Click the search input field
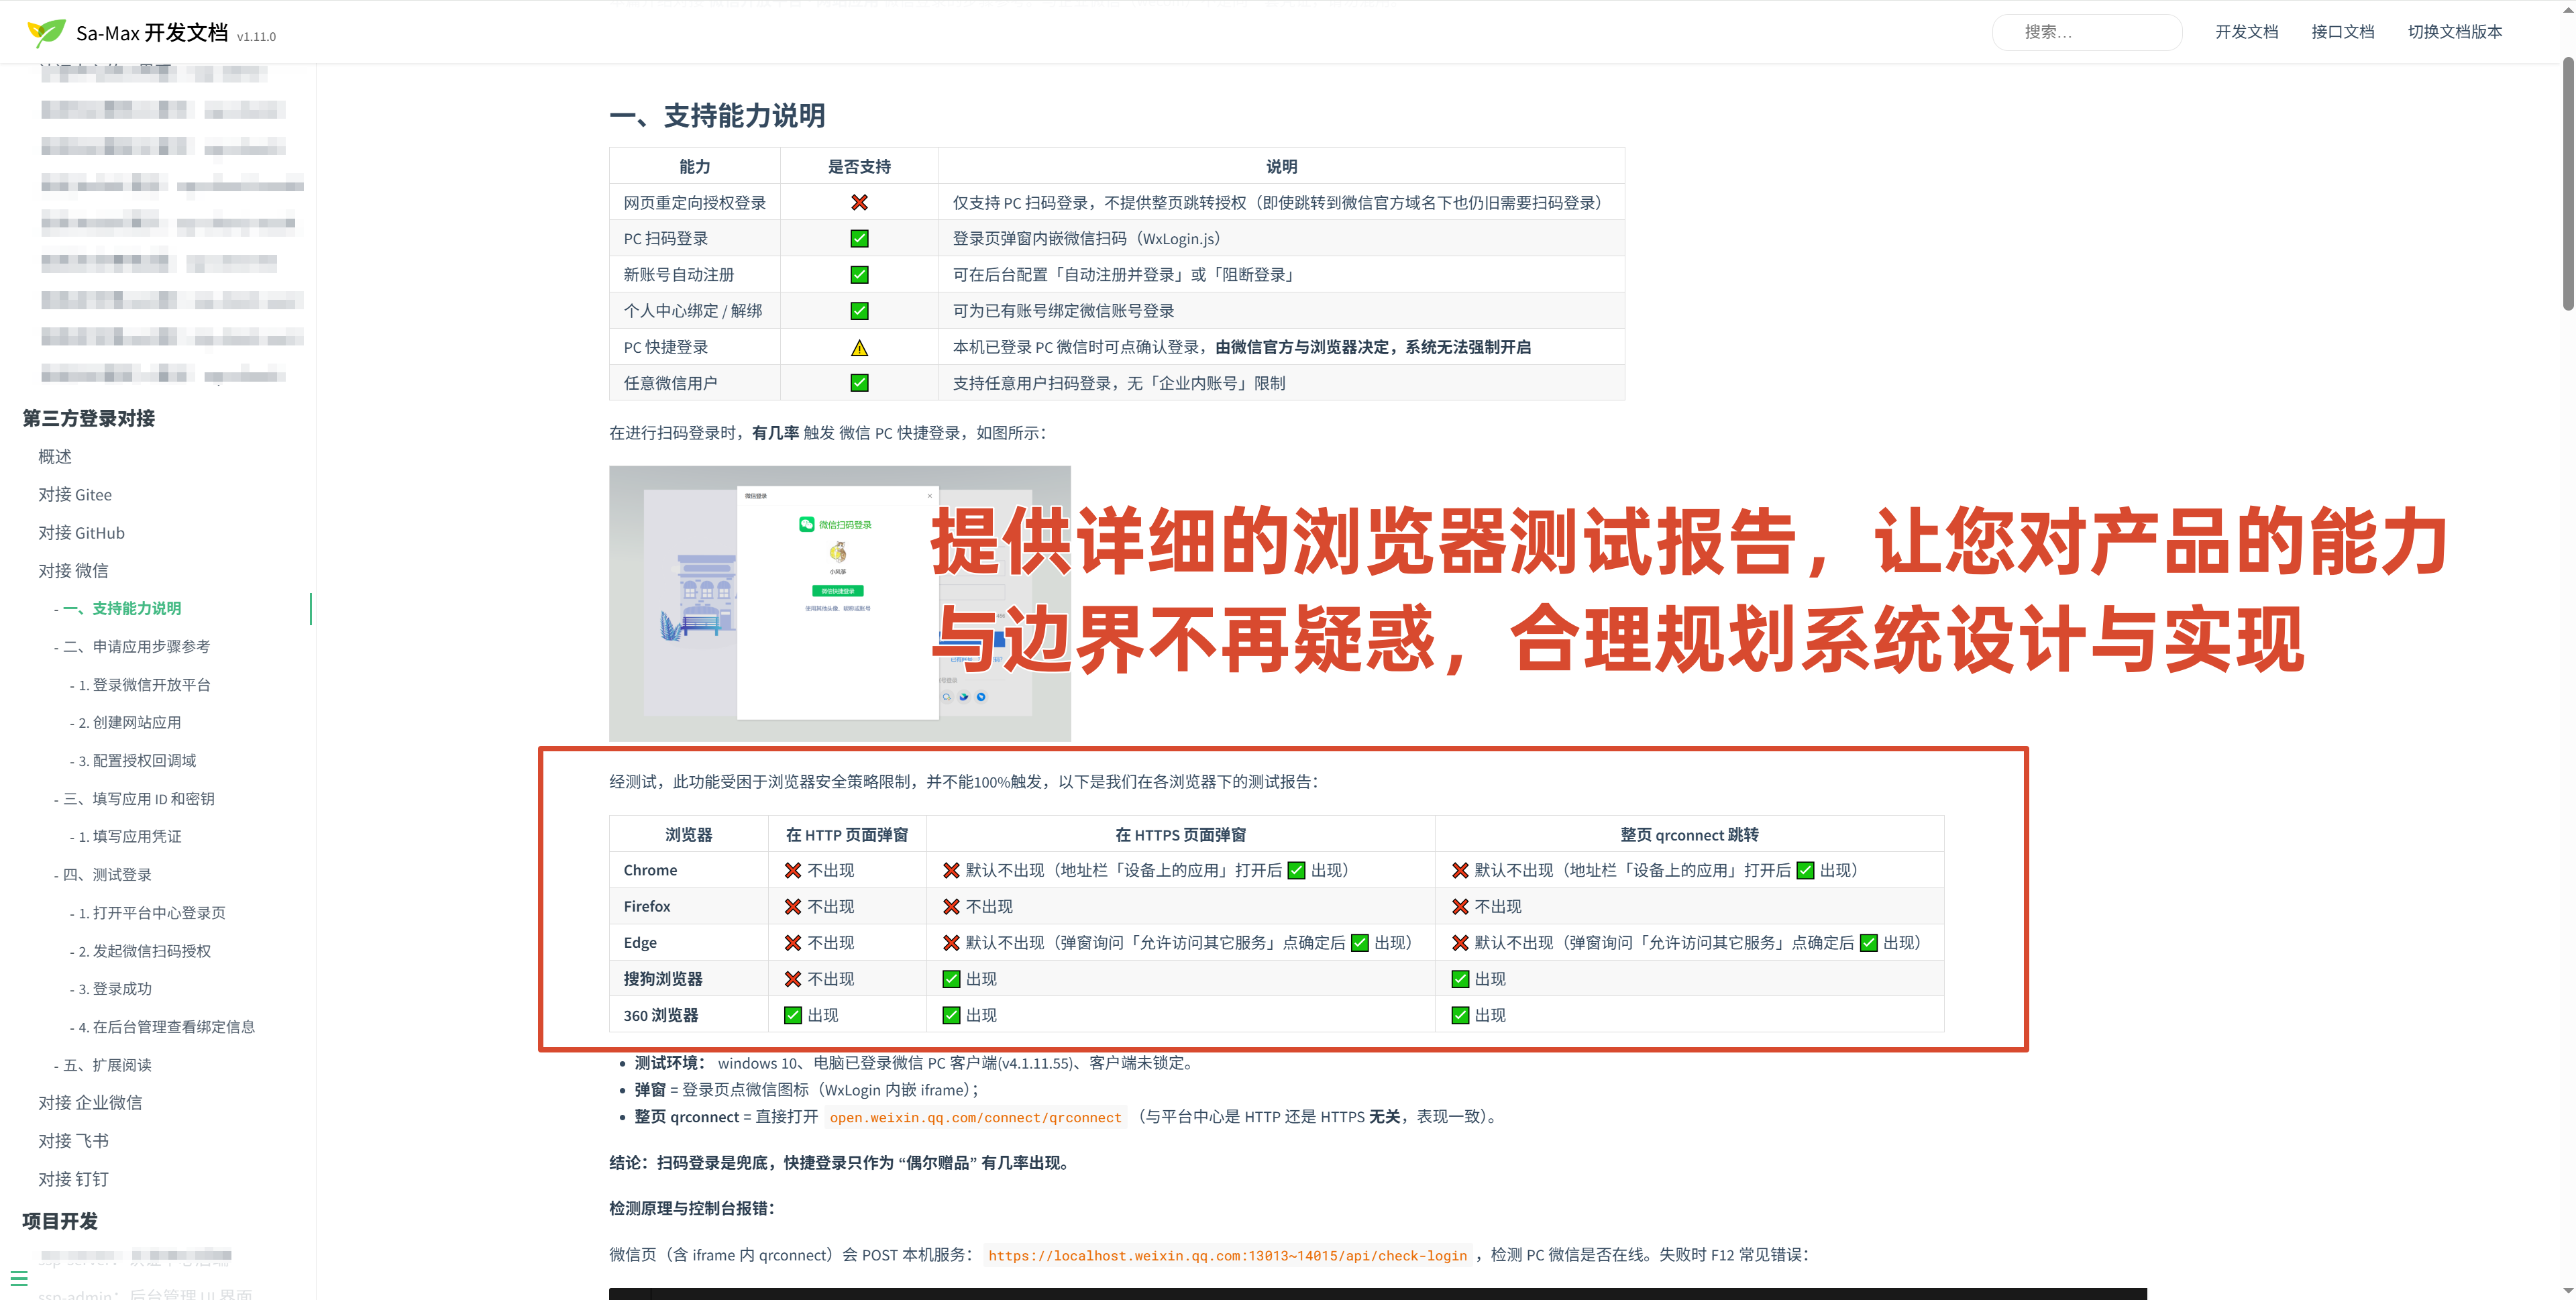Screen dimensions: 2576x1300 (x=2086, y=32)
